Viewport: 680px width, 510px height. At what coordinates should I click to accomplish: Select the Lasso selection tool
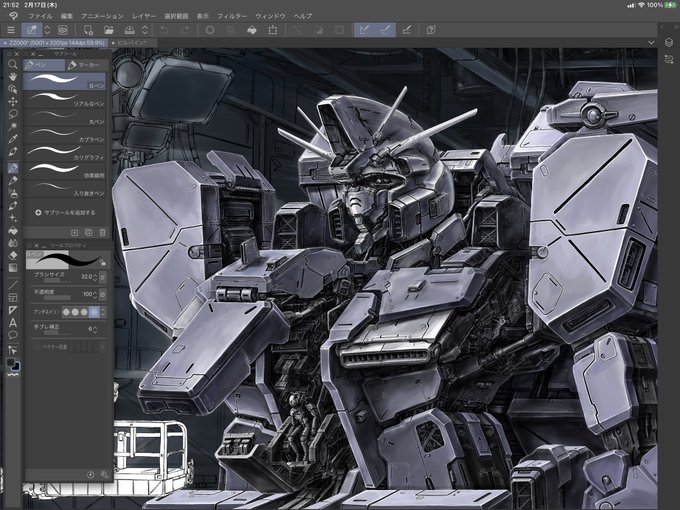click(x=13, y=114)
